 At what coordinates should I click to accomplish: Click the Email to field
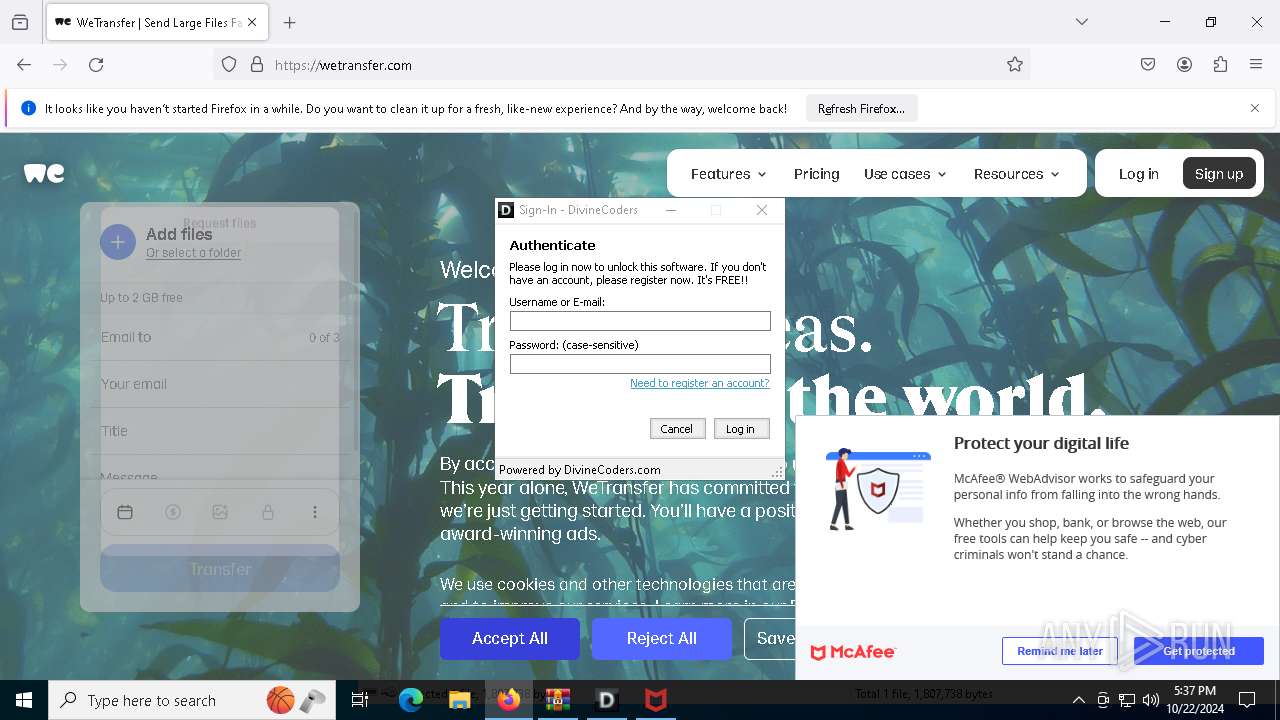point(220,337)
